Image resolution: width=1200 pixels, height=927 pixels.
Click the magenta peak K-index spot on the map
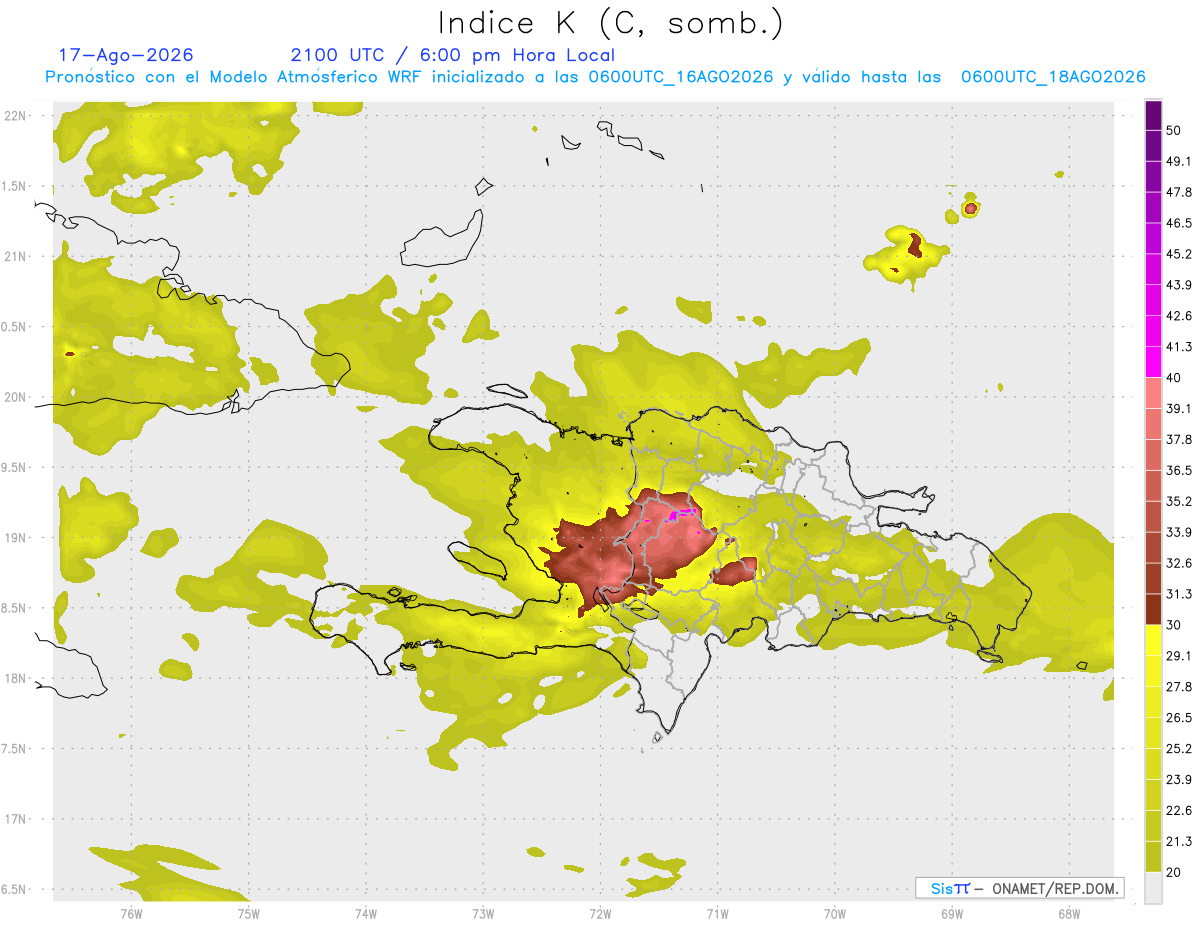683,514
